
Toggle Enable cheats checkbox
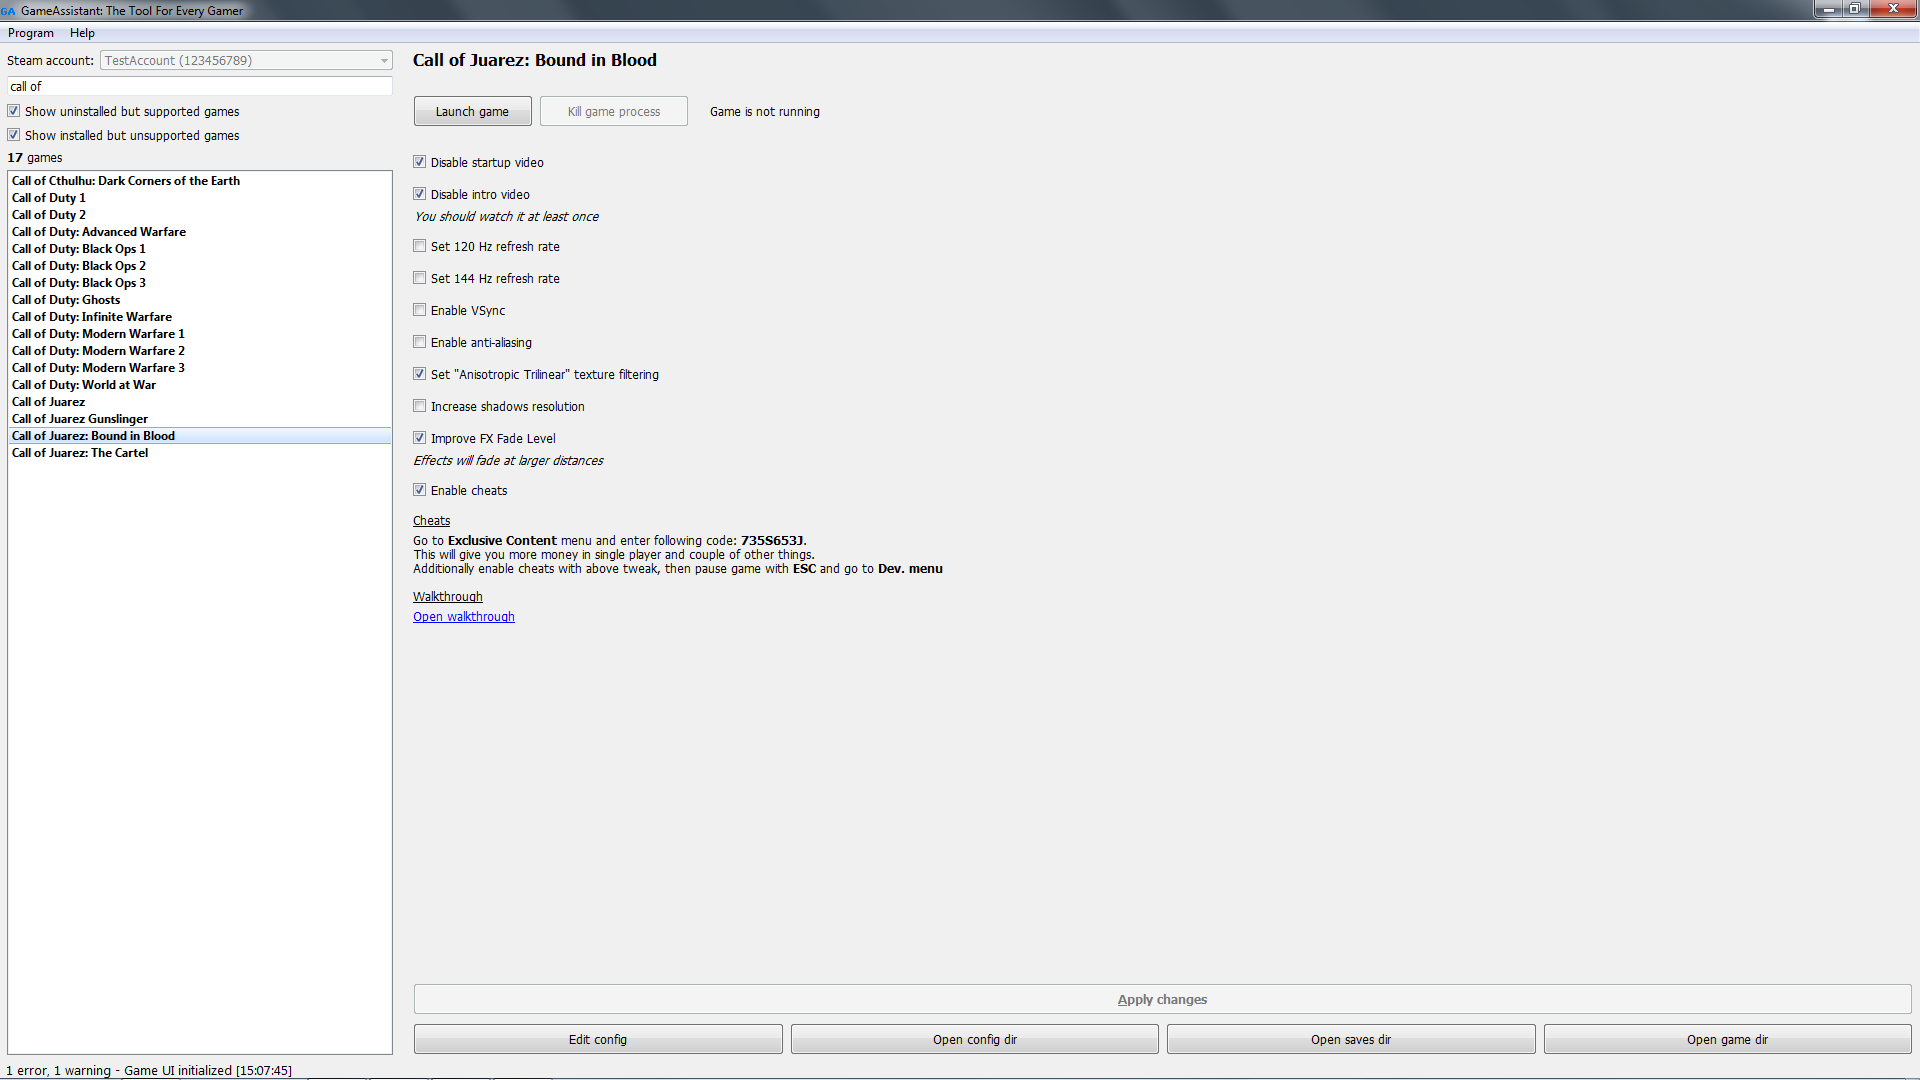(421, 489)
